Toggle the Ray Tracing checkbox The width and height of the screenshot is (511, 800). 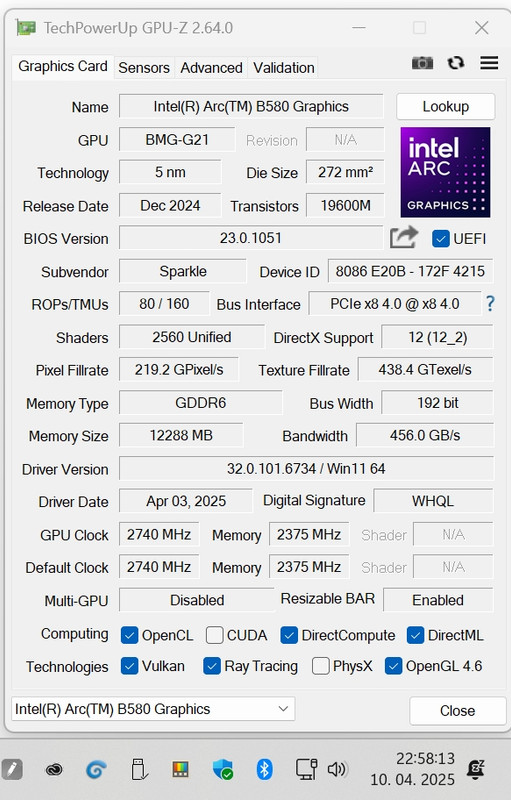(212, 666)
